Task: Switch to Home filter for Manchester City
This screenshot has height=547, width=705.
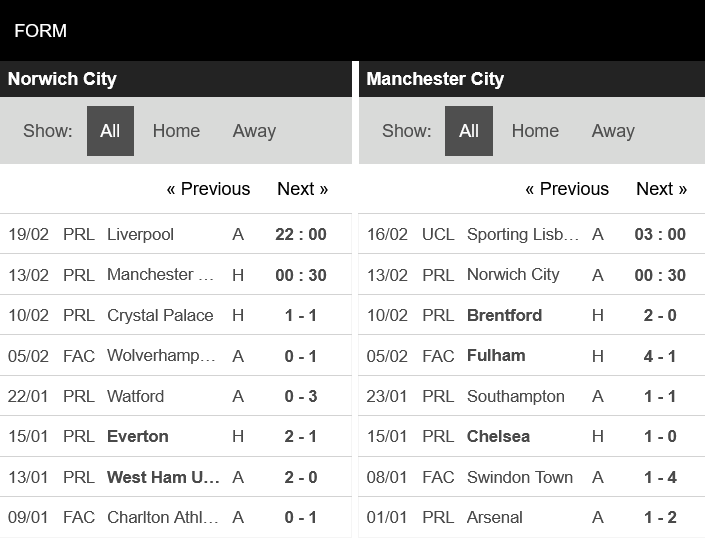Action: 535,131
